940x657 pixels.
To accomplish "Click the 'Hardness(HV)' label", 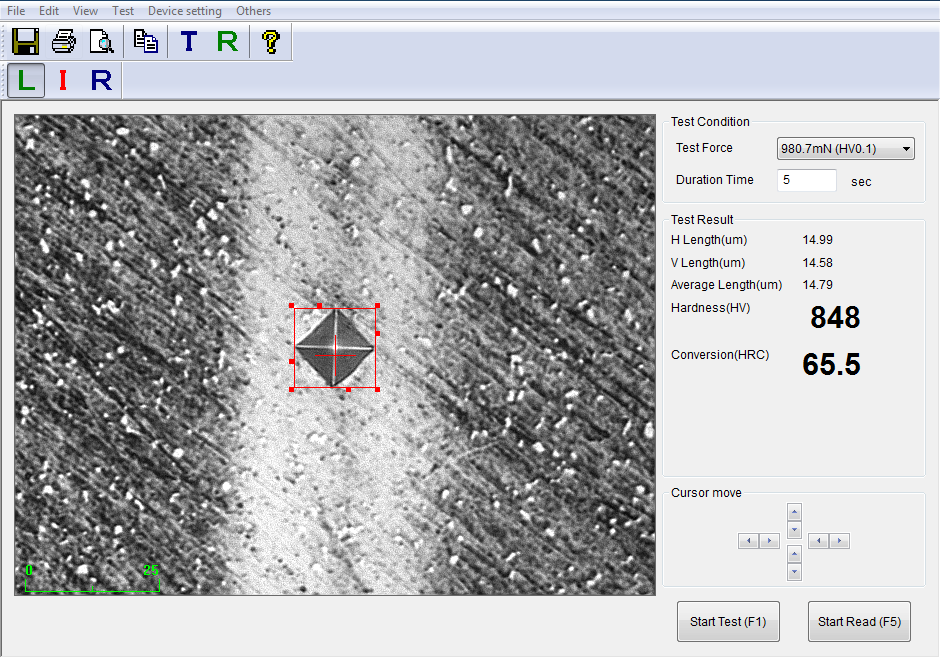I will [710, 308].
